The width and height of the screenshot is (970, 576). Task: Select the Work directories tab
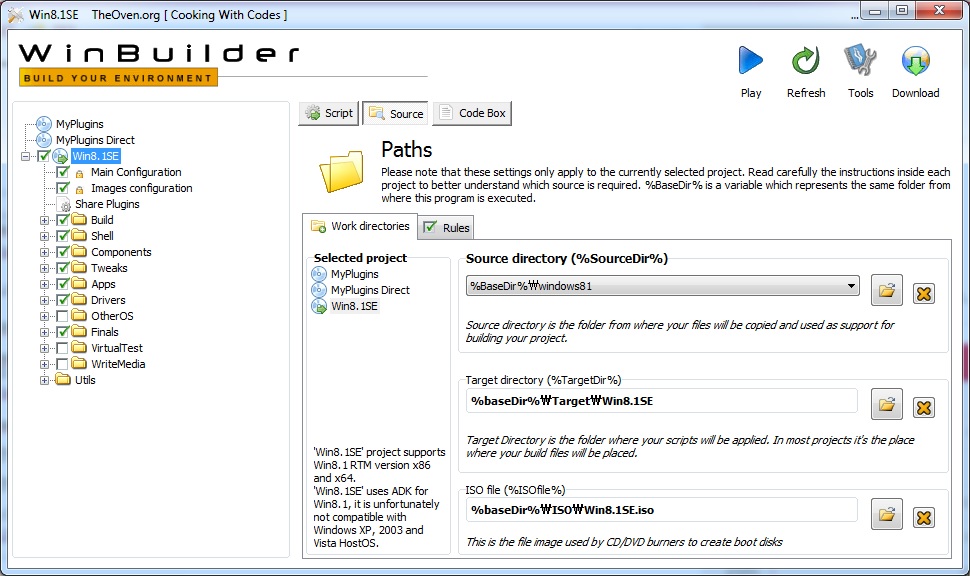[x=360, y=226]
